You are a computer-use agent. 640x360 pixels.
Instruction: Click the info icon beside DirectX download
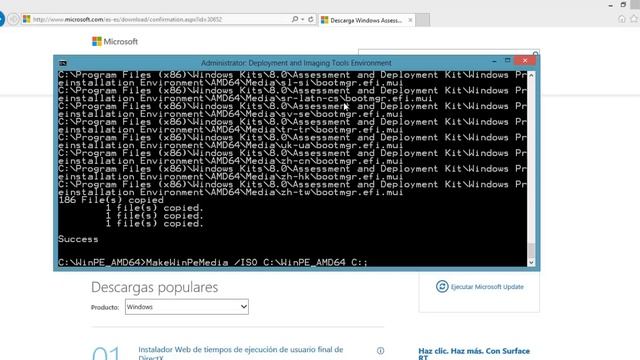pyautogui.click(x=380, y=351)
